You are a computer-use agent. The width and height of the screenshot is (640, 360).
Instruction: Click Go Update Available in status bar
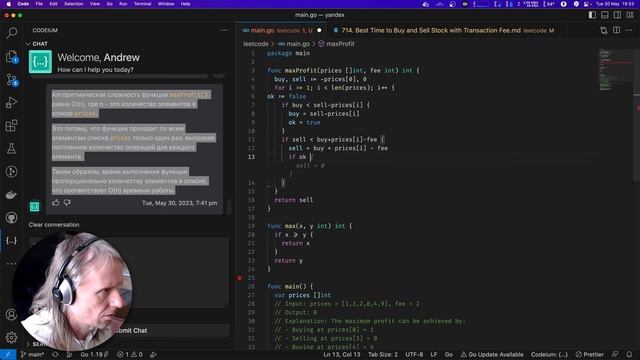tap(492, 355)
